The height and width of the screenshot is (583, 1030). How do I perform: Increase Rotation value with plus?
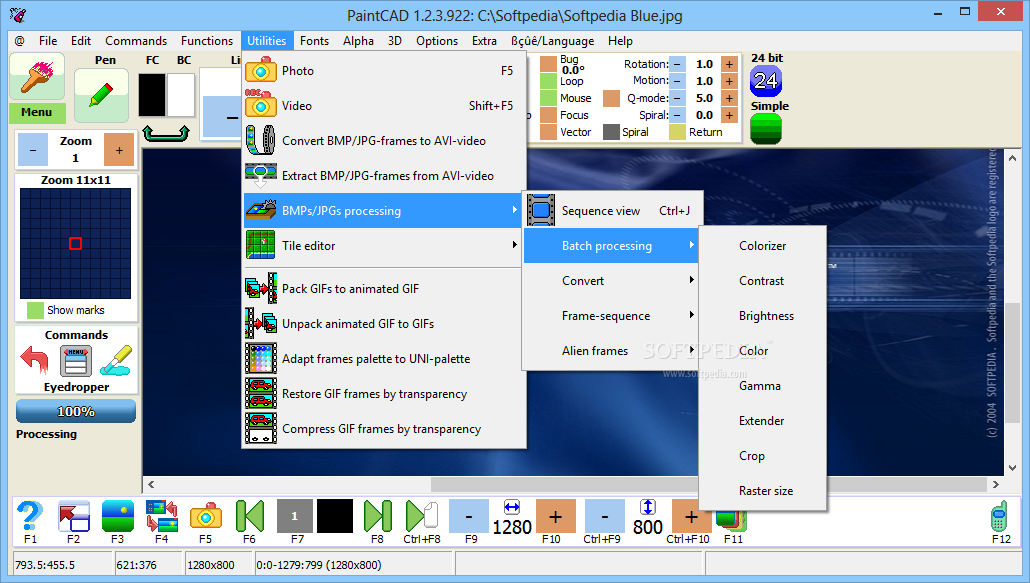pos(729,64)
